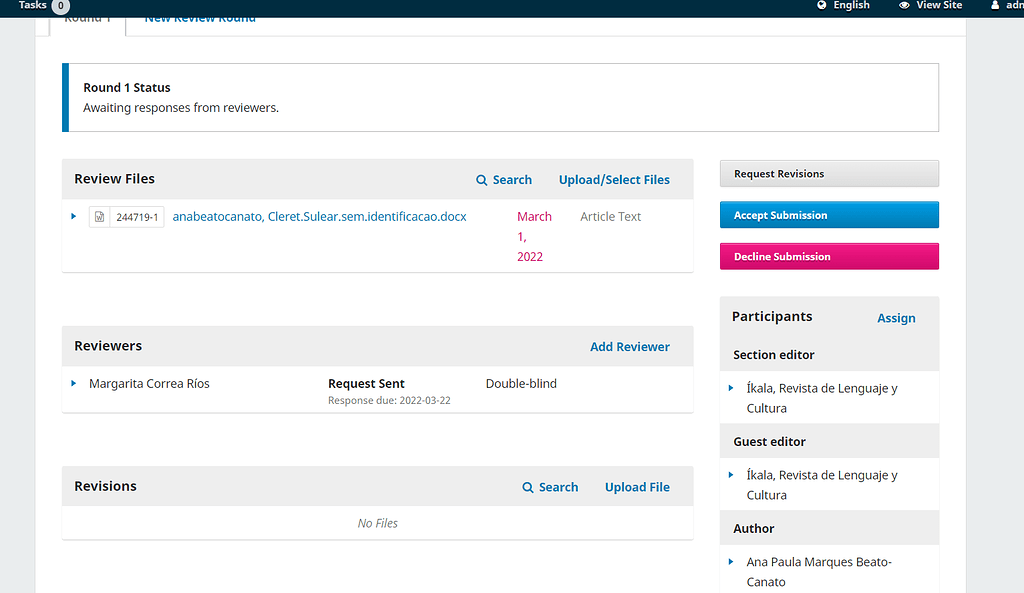Click Add Reviewer

[629, 346]
